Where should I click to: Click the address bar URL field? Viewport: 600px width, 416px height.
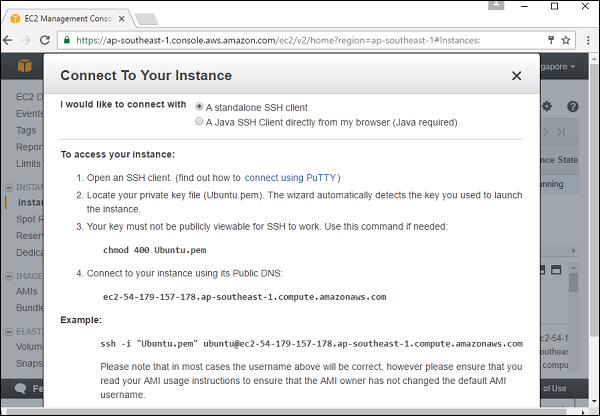click(300, 40)
